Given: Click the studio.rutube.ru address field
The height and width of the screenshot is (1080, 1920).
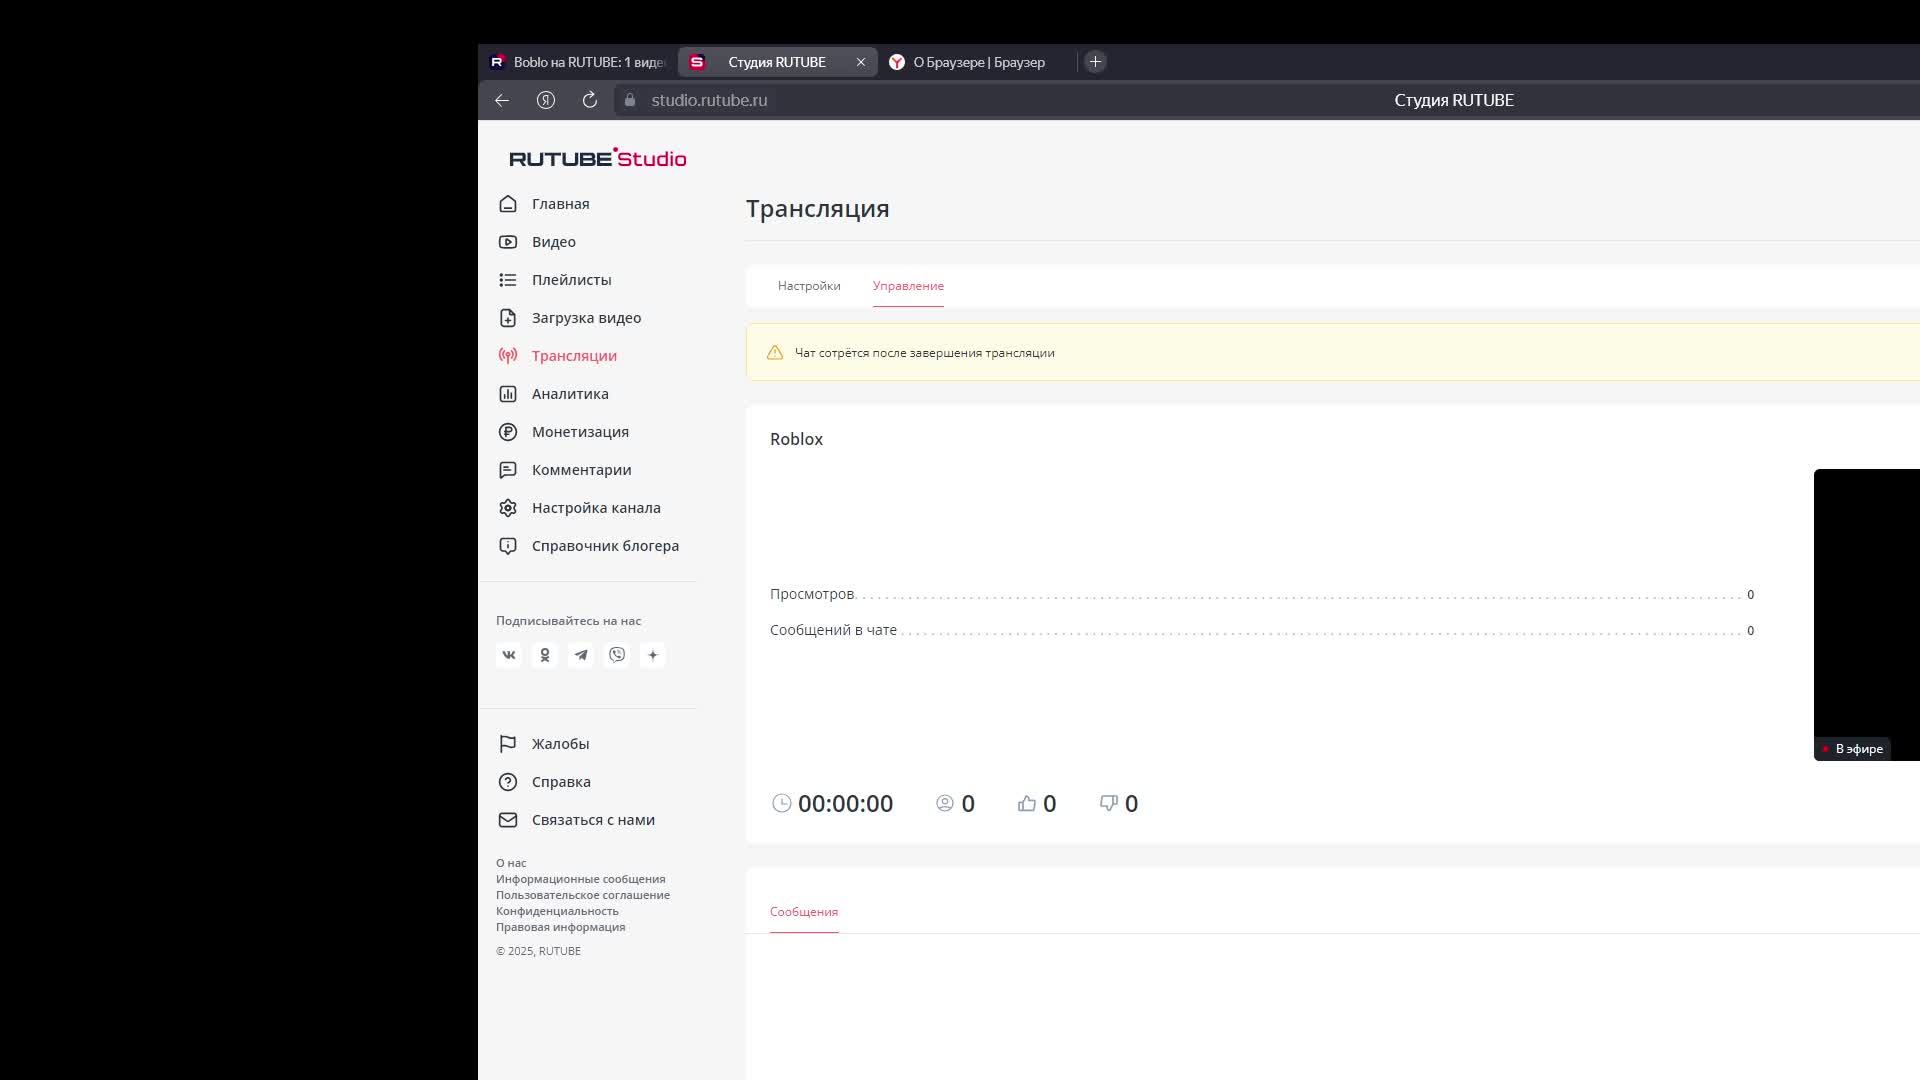Looking at the screenshot, I should coord(709,100).
